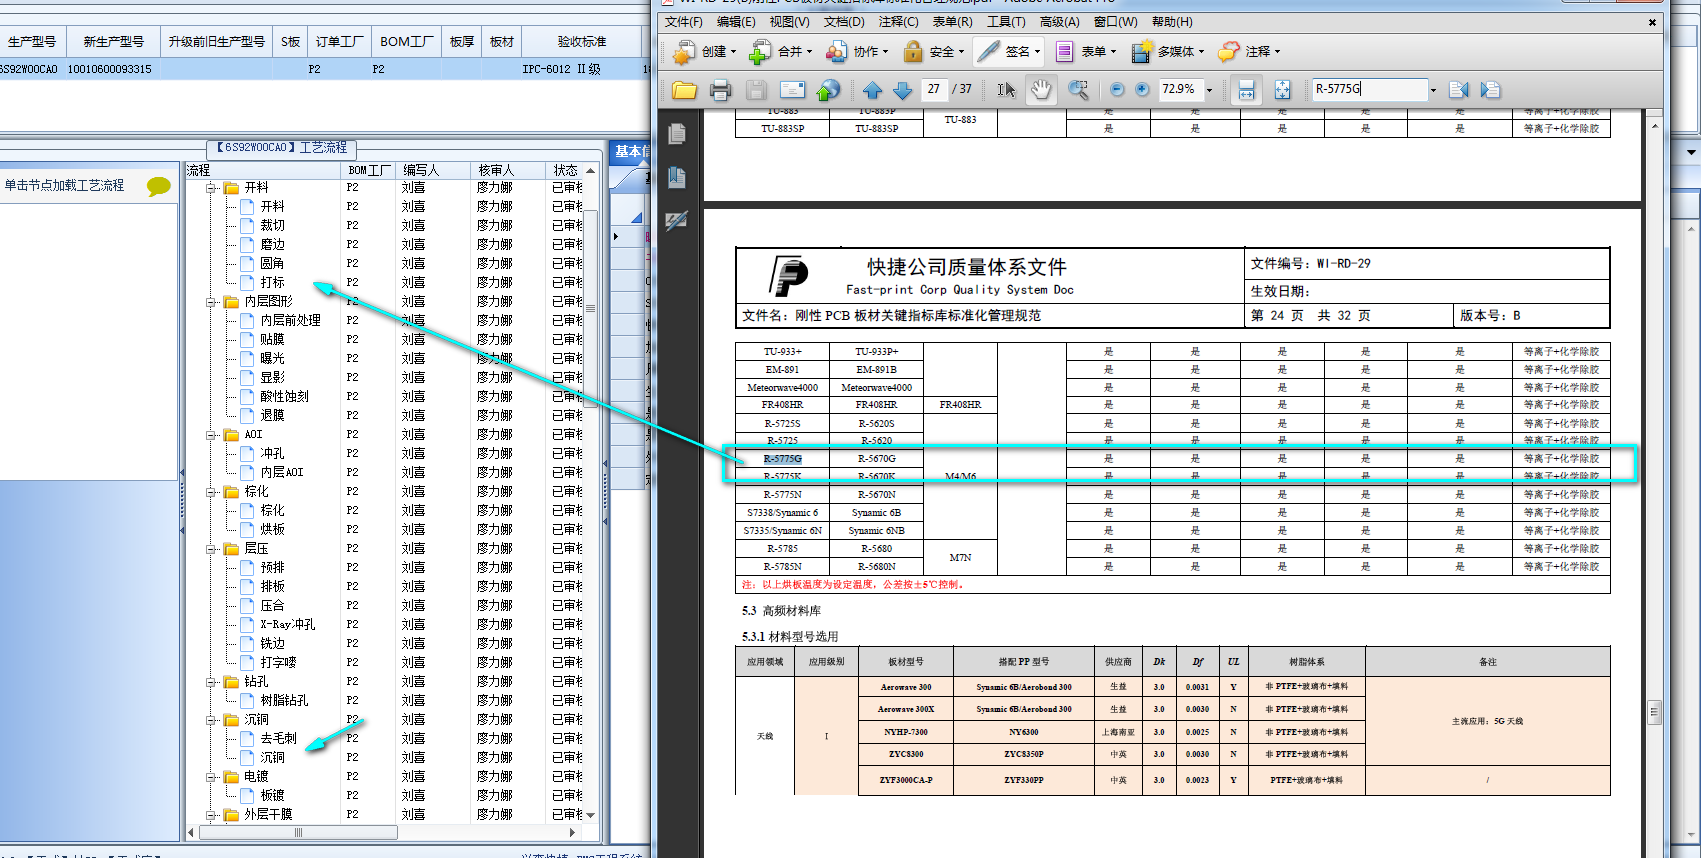The height and width of the screenshot is (858, 1701).
Task: Open the 文档(D) menu
Action: (844, 22)
